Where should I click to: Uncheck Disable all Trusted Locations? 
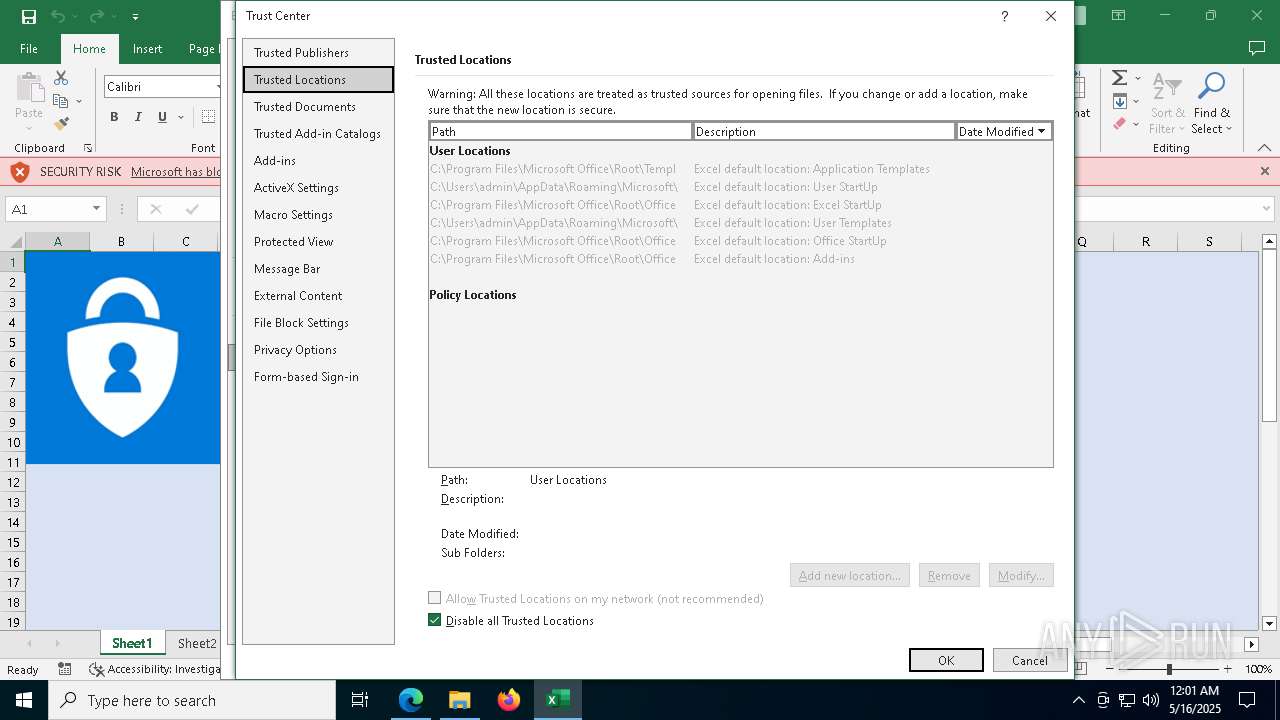(x=435, y=620)
